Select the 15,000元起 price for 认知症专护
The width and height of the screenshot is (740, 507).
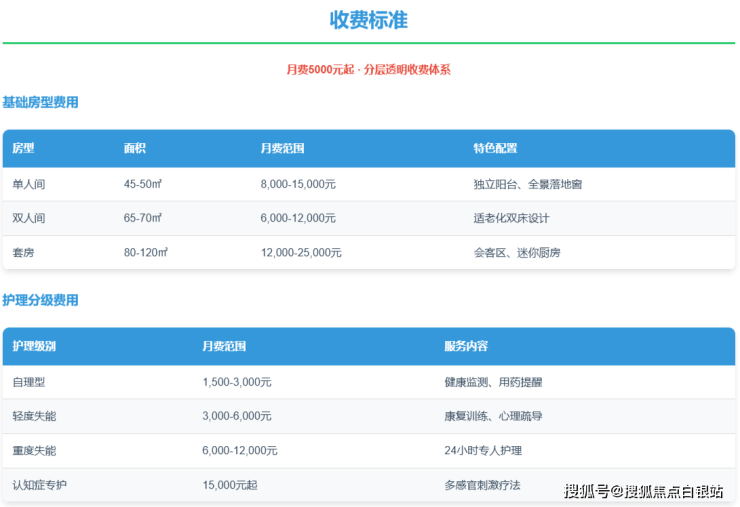[x=229, y=485]
